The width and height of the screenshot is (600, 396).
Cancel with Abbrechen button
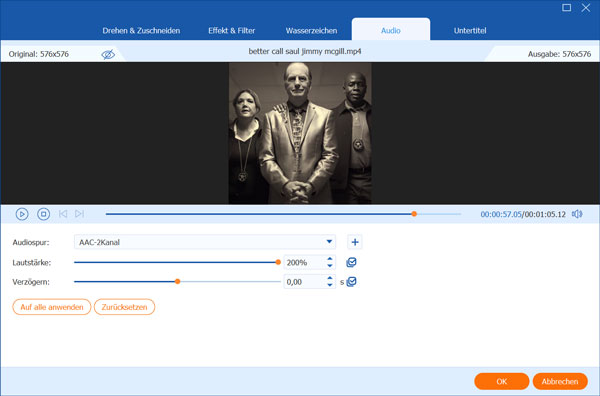(x=560, y=381)
